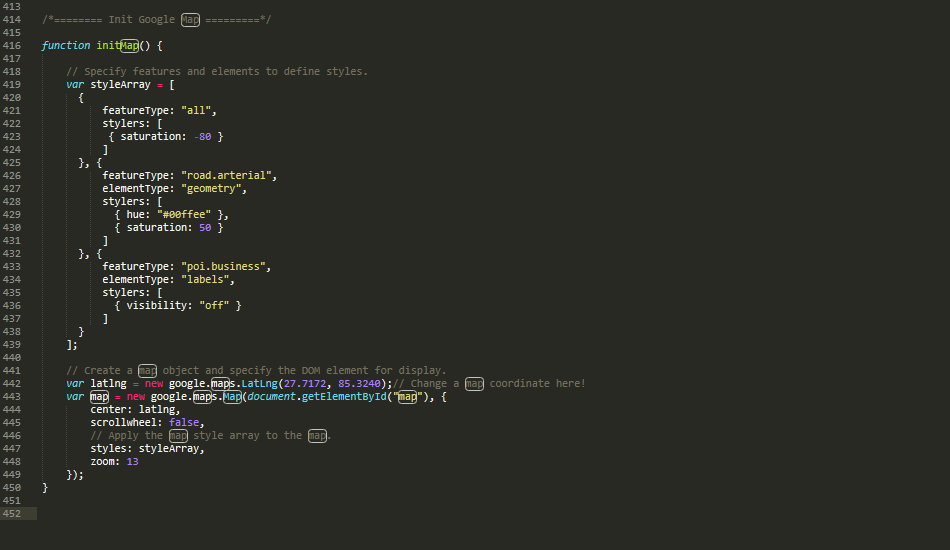Click the "all" featureType string value
The image size is (950, 550).
pos(198,111)
